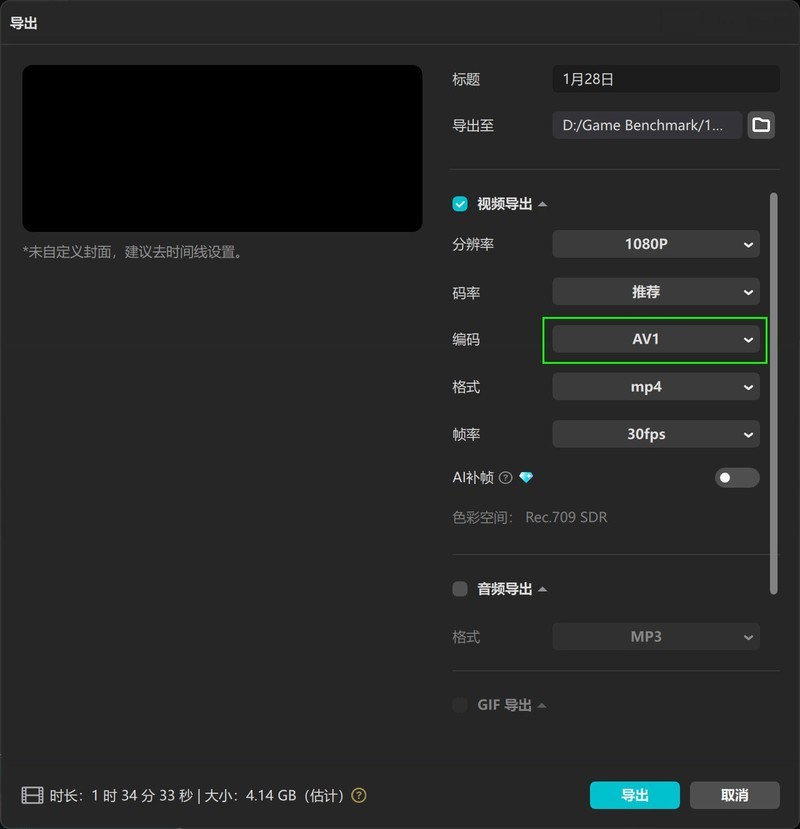Open the 码率 dropdown showing 推荐
This screenshot has height=829, width=800.
pyautogui.click(x=655, y=291)
